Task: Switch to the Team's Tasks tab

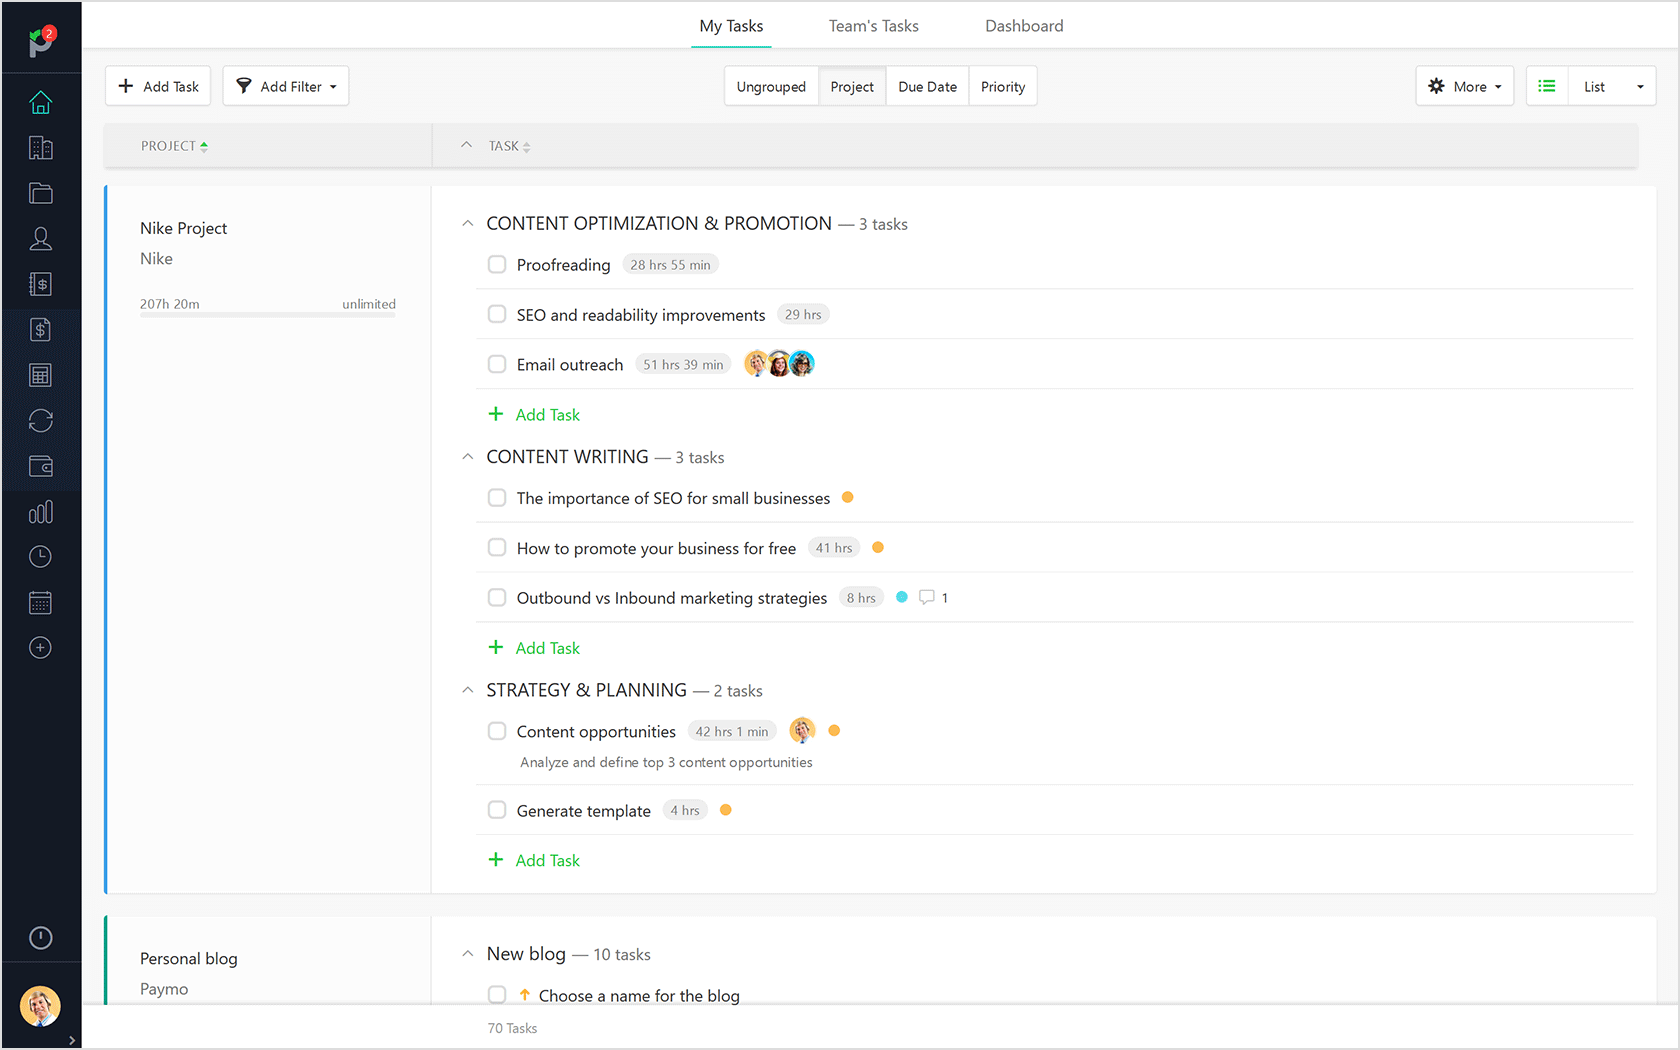Action: (x=873, y=25)
